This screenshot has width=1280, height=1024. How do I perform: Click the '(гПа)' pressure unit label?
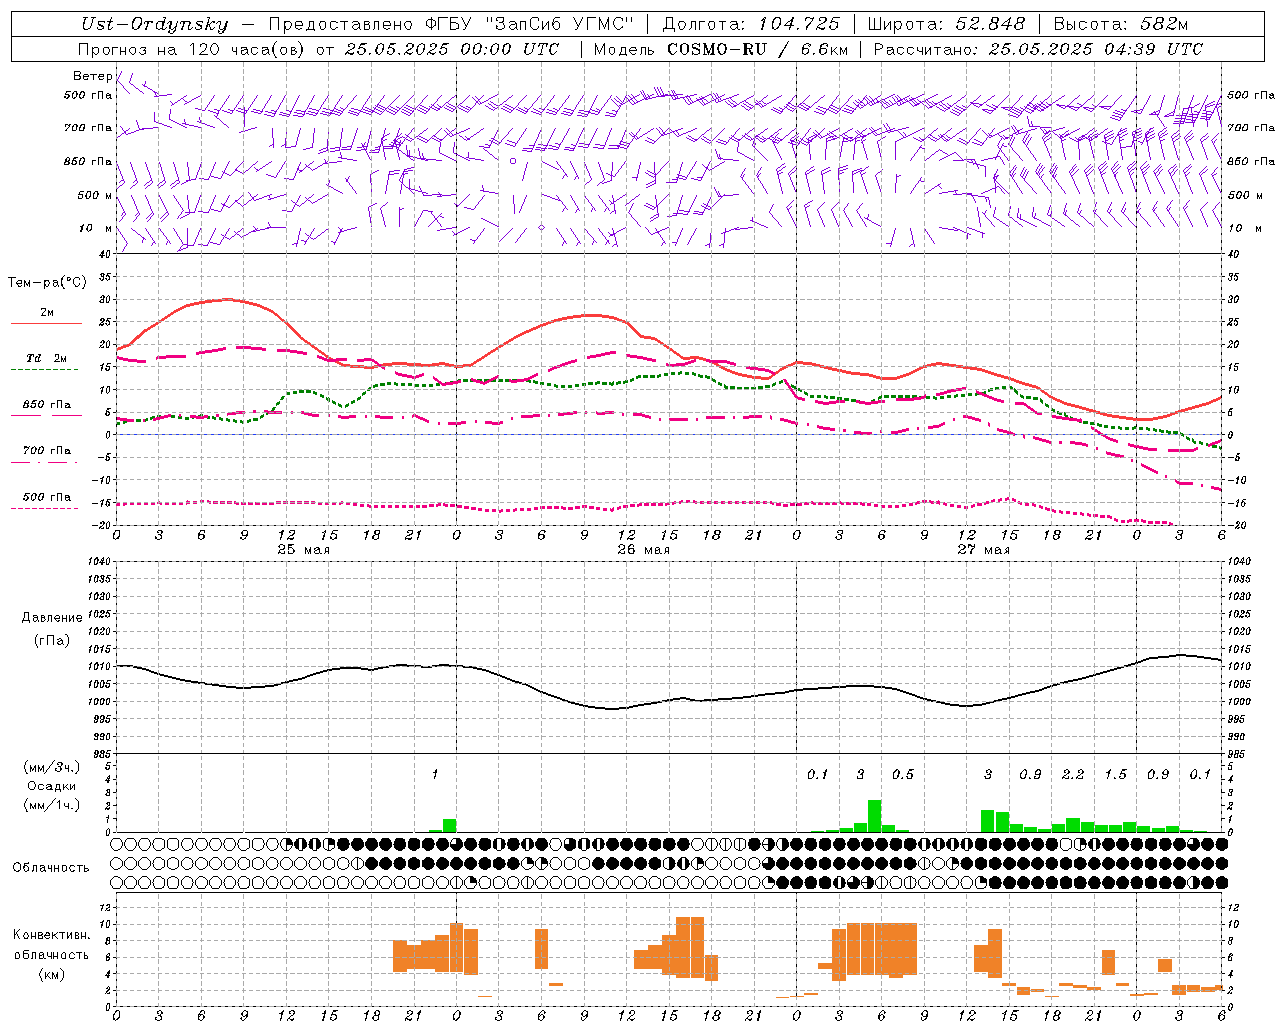click(x=52, y=641)
